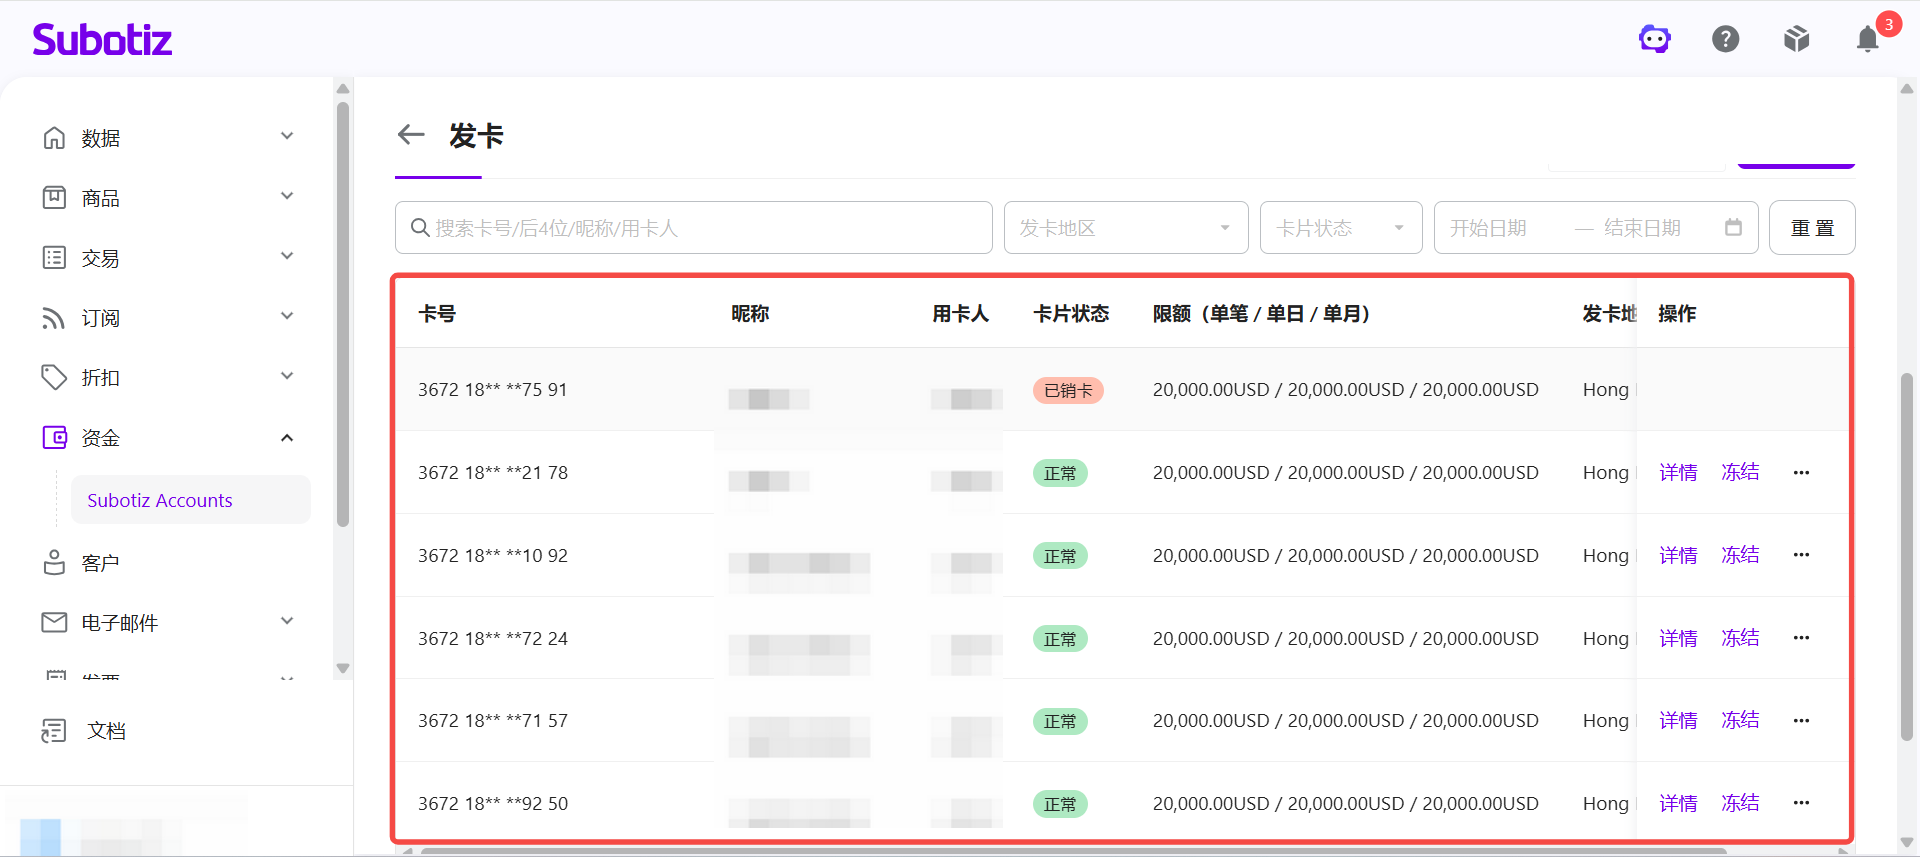Select 文档 in the sidebar
Viewport: 1920px width, 857px height.
coord(106,731)
